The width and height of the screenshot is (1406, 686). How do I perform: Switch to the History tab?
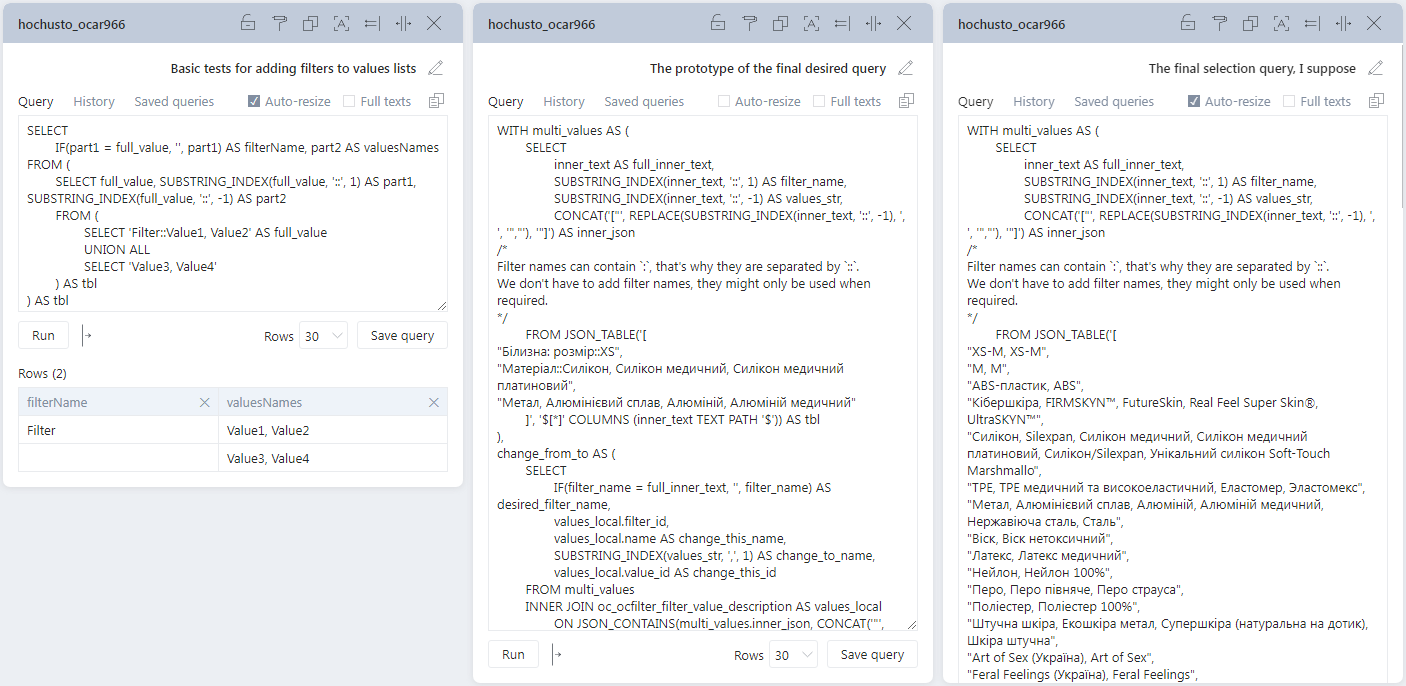point(93,101)
